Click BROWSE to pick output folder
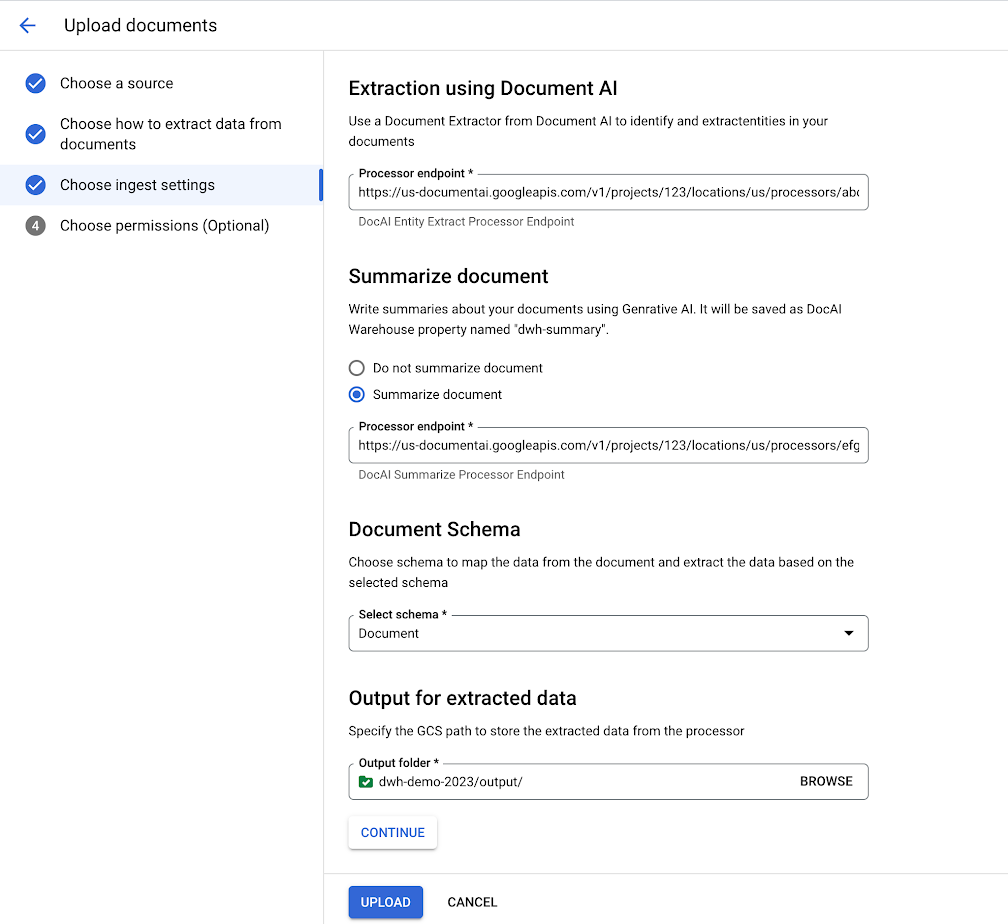Screen dimensions: 1008x924 (x=826, y=782)
